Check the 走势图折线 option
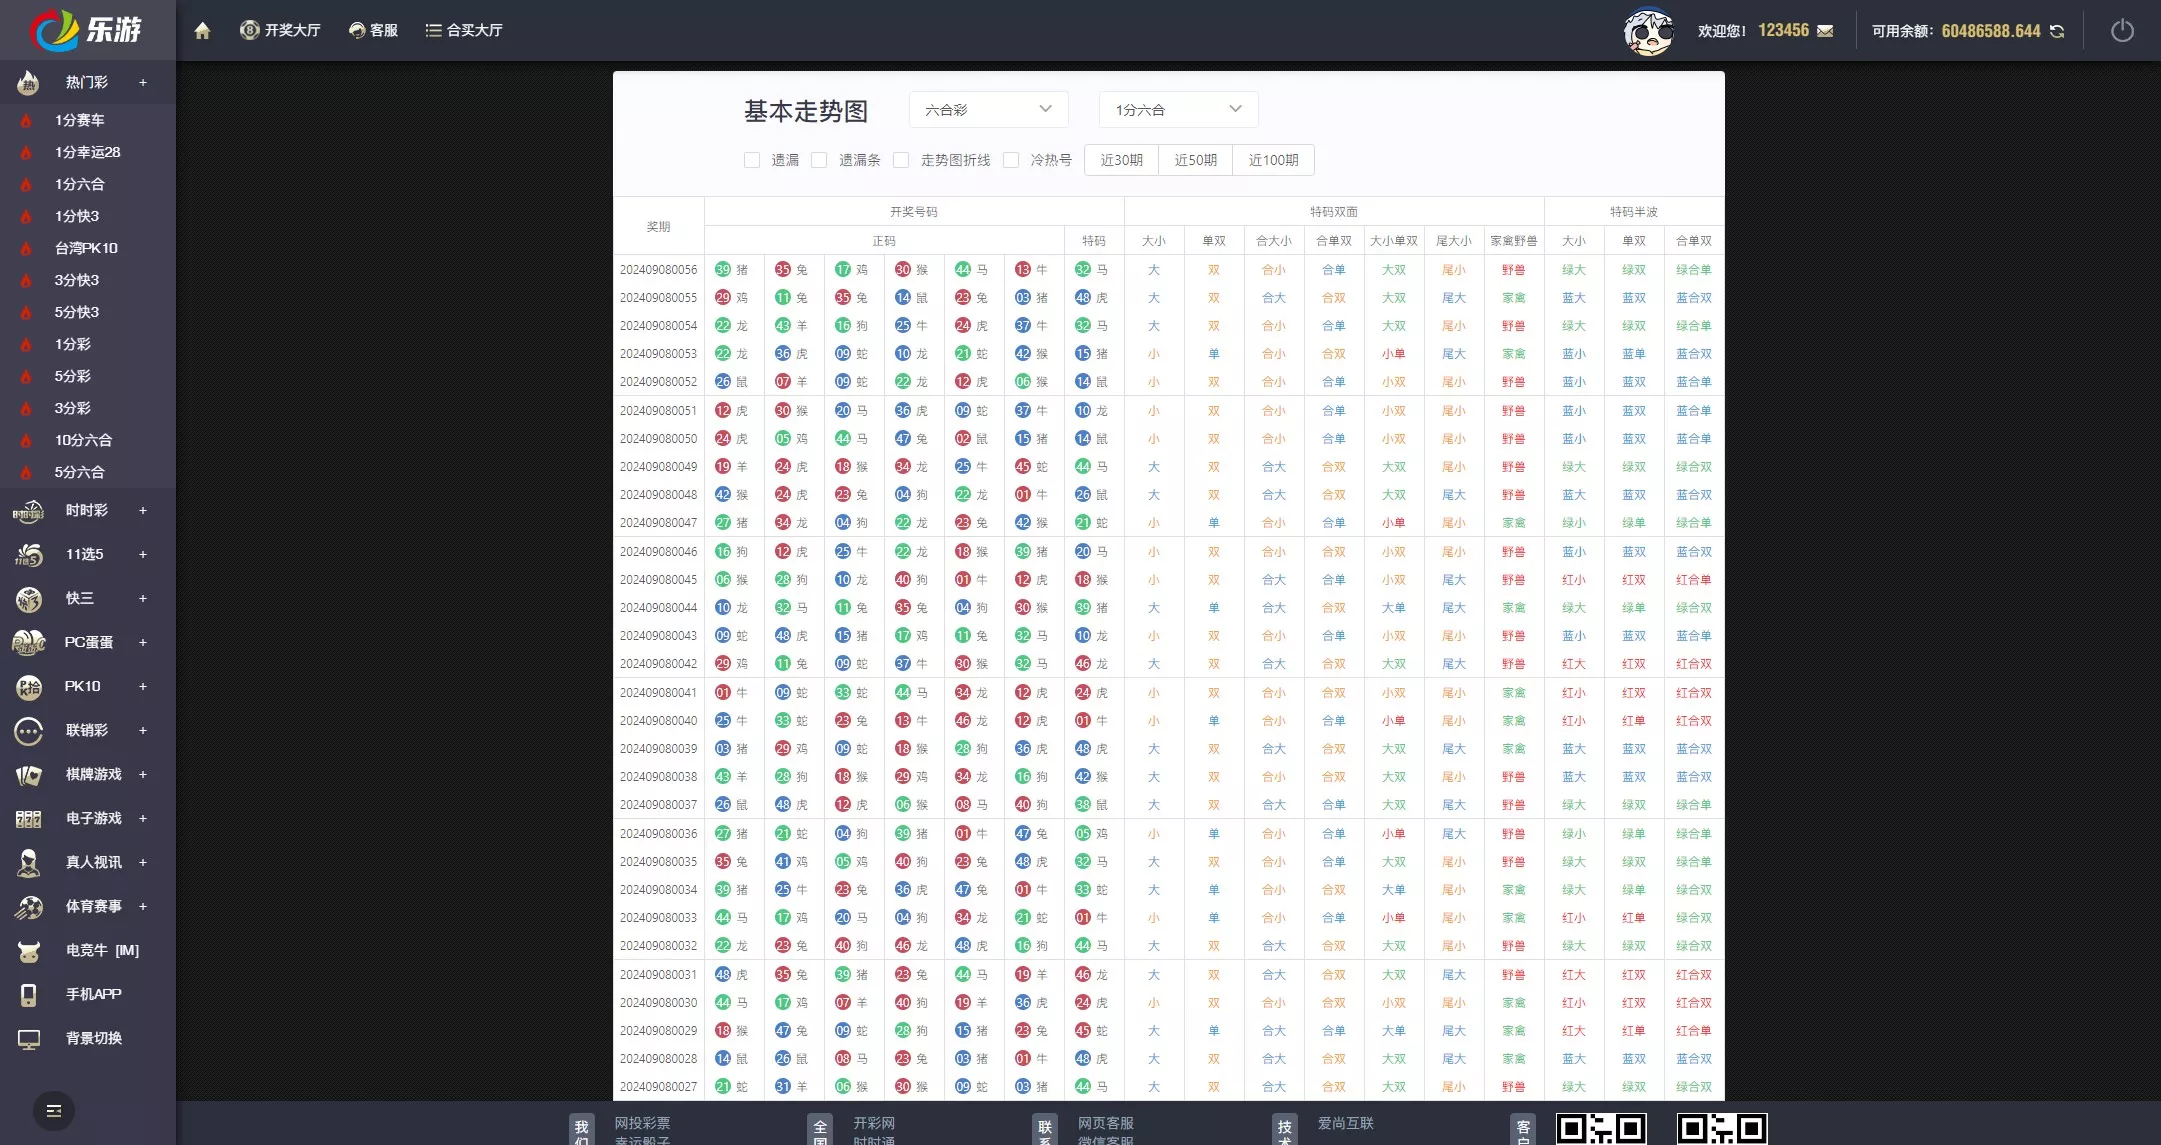The width and height of the screenshot is (2161, 1145). point(901,160)
